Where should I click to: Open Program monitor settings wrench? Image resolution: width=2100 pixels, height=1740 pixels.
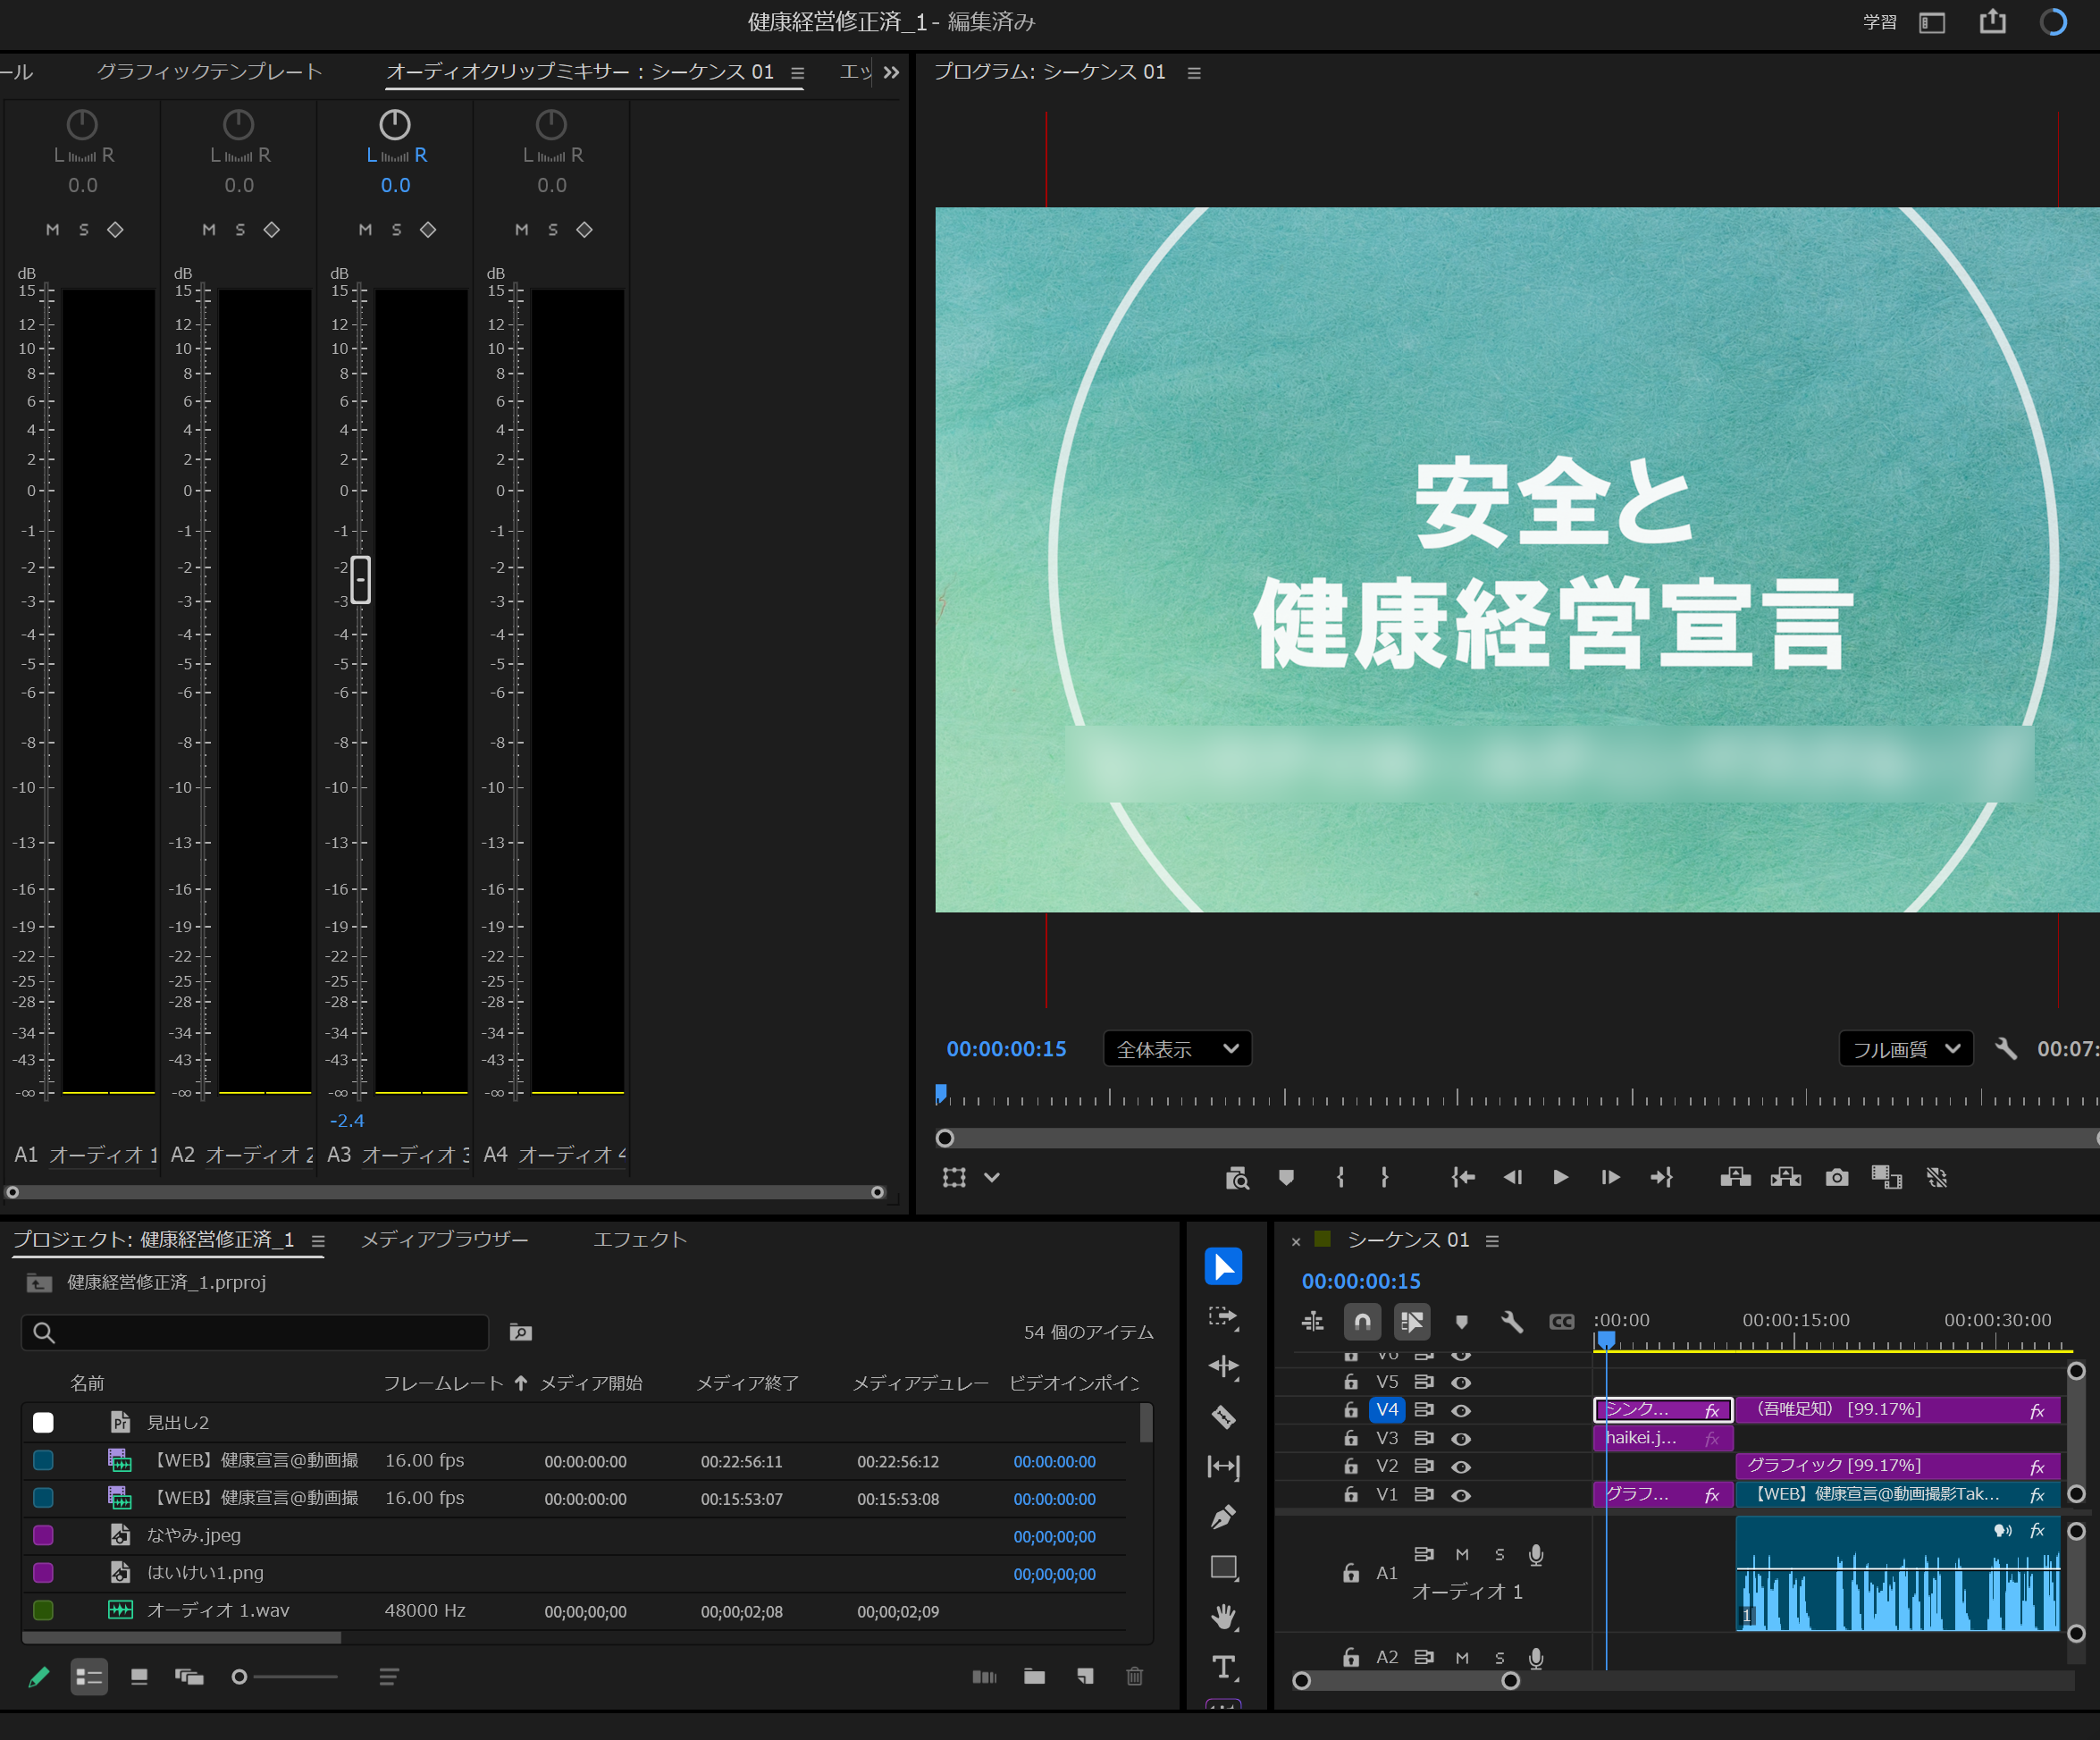(2005, 1049)
